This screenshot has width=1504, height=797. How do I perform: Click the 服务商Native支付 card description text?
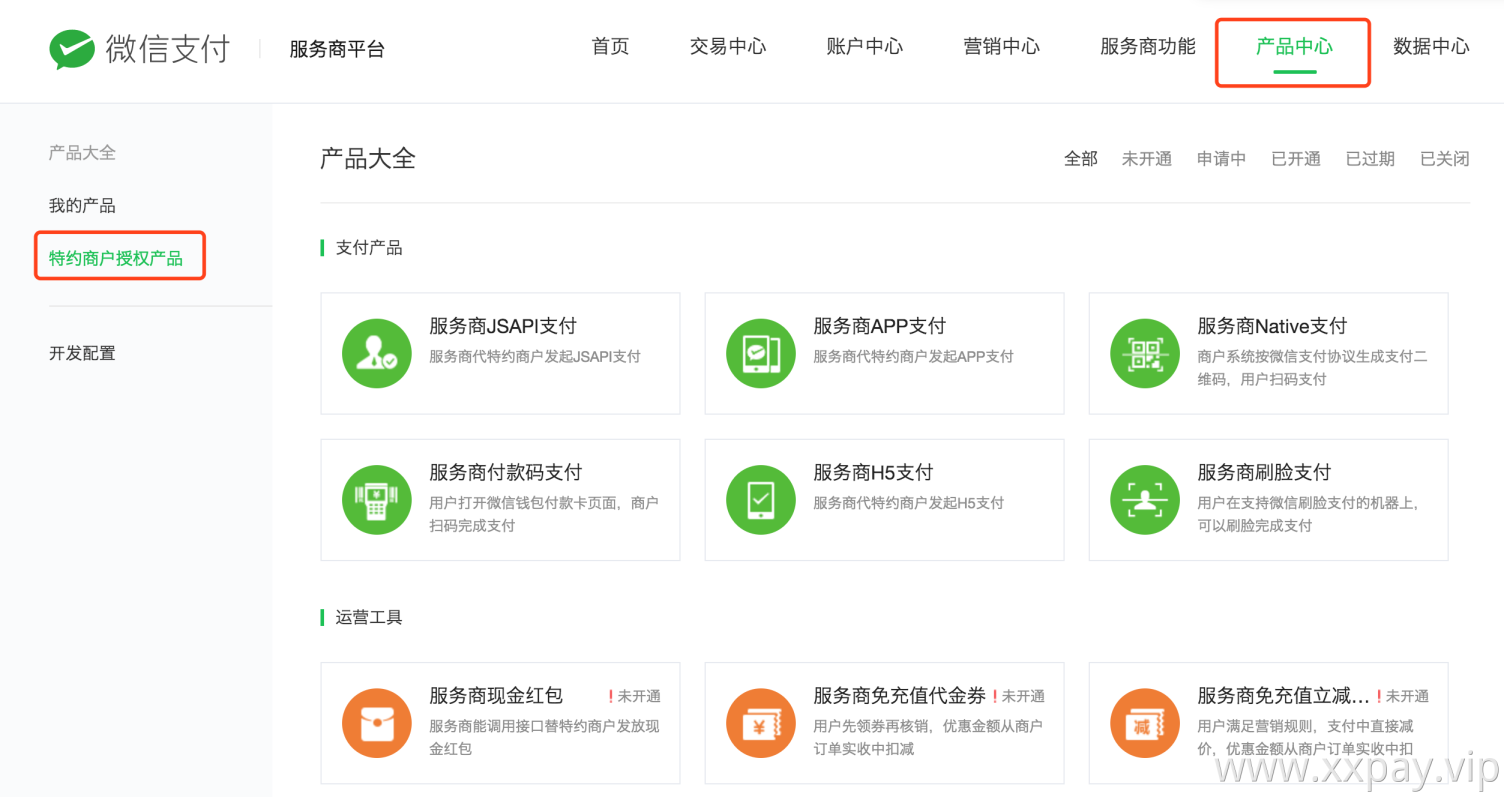[x=1312, y=368]
